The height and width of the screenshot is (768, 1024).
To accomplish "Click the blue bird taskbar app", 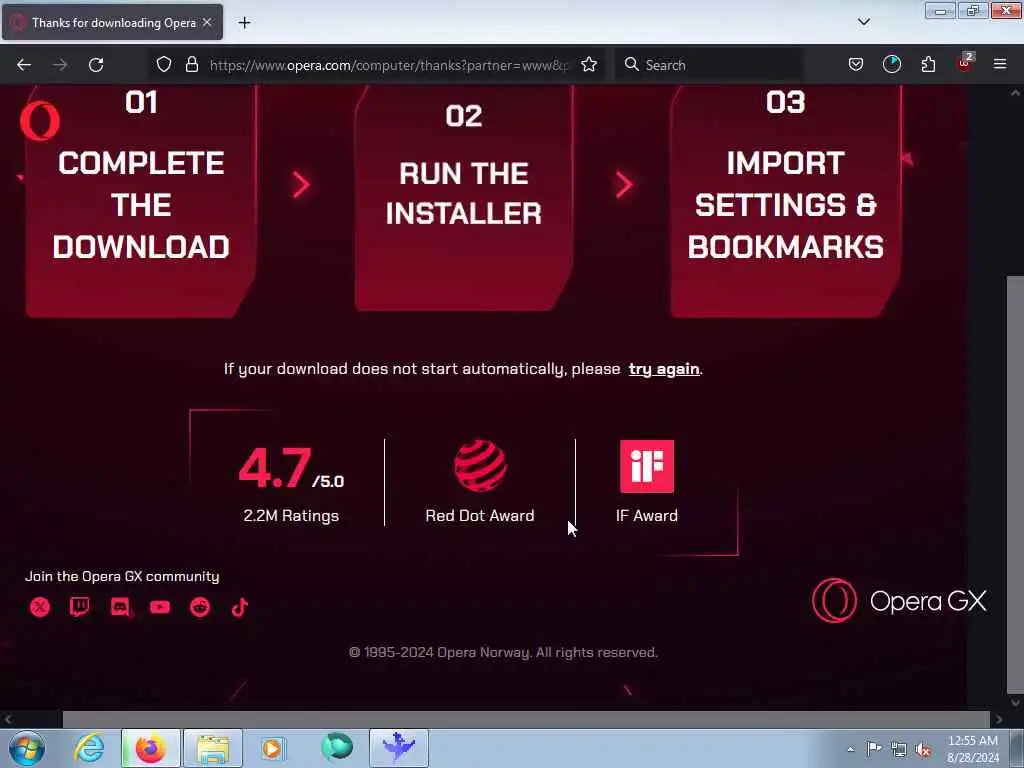I will tap(399, 748).
